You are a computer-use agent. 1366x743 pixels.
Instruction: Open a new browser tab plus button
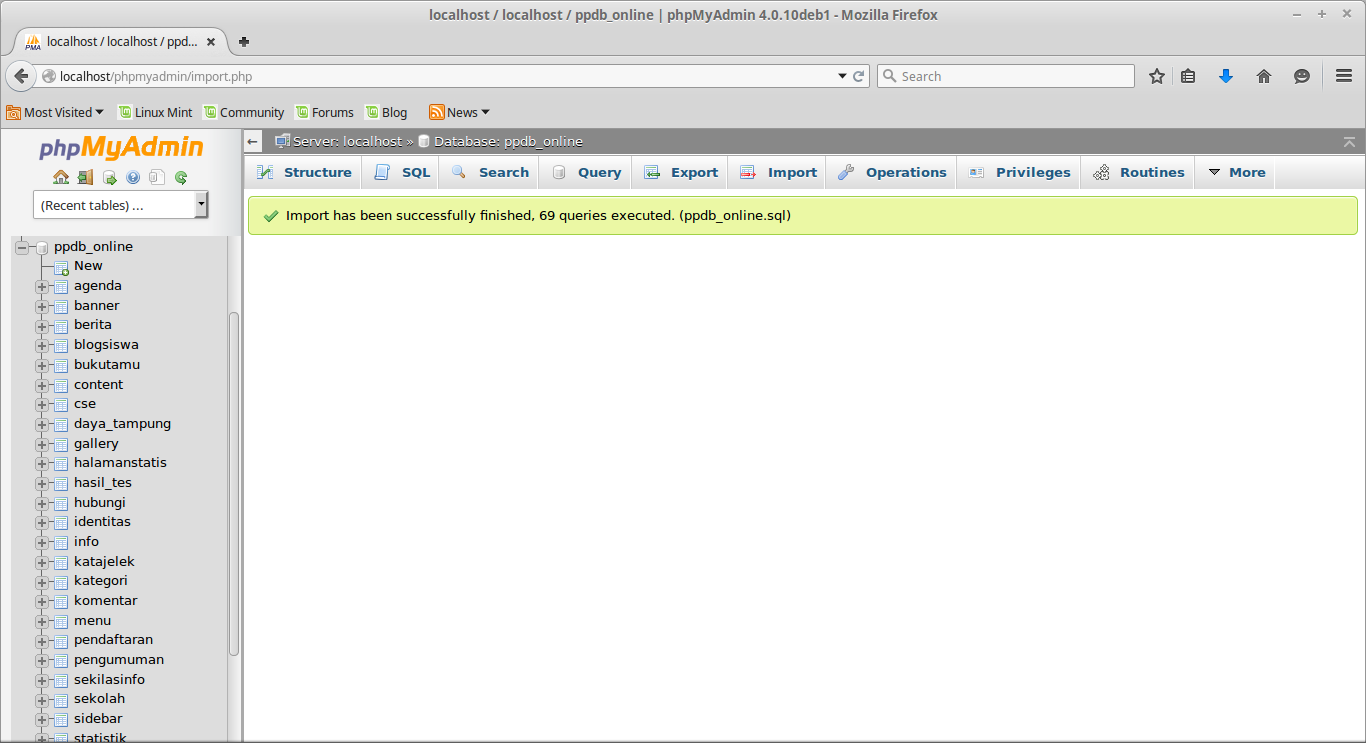244,42
